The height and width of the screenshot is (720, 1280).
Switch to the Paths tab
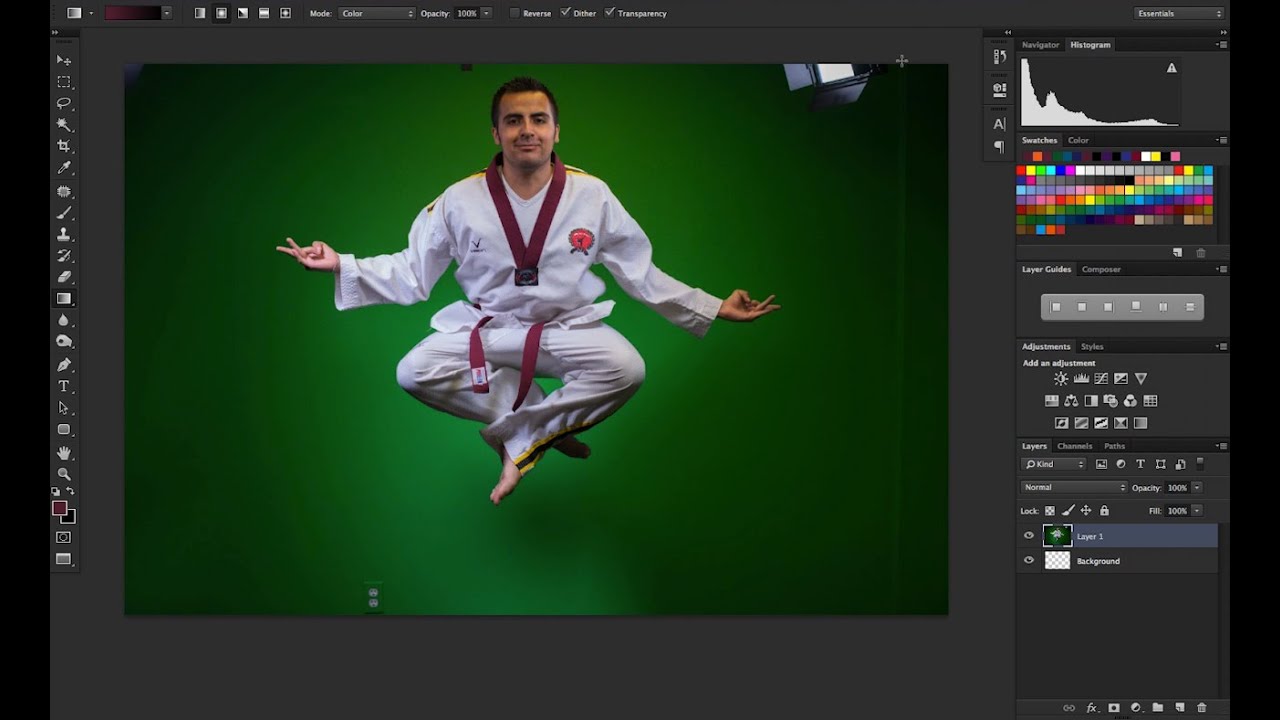(1114, 446)
